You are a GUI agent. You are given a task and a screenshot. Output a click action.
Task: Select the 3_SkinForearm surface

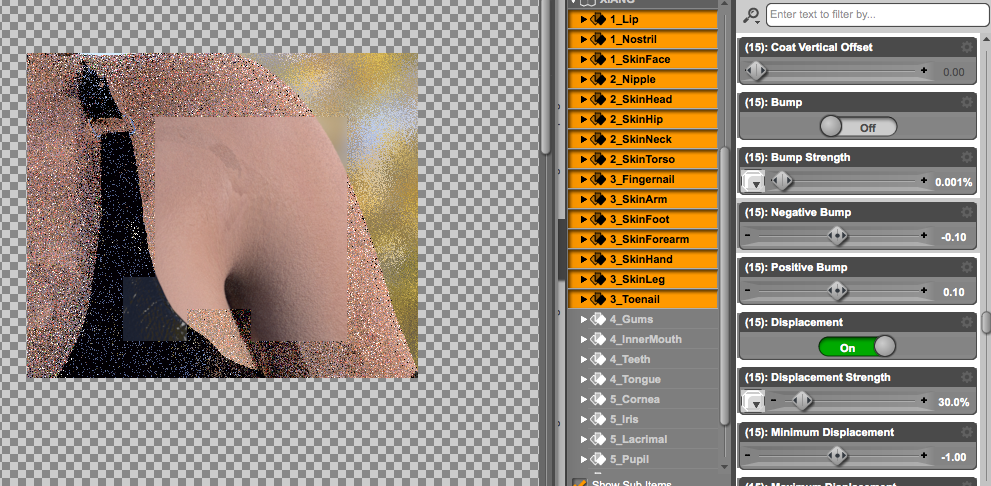coord(643,240)
